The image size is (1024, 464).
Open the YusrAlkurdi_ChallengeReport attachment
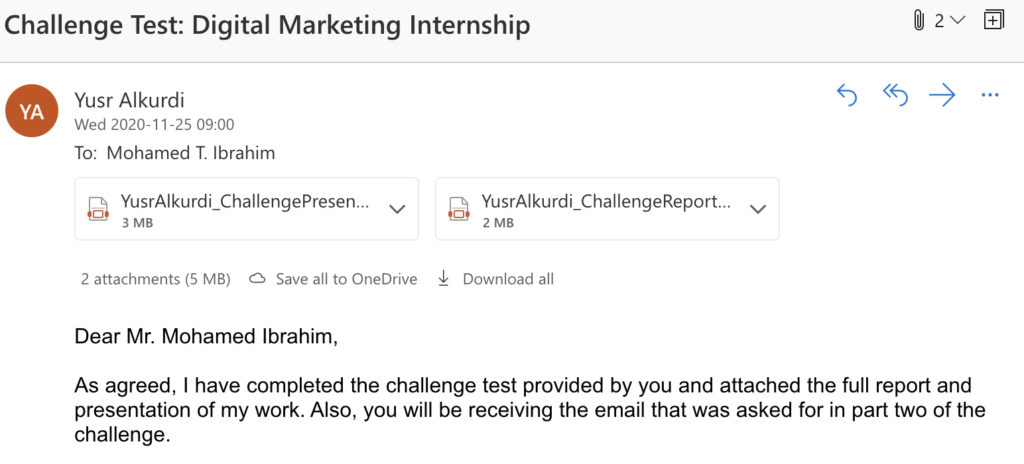[x=605, y=201]
